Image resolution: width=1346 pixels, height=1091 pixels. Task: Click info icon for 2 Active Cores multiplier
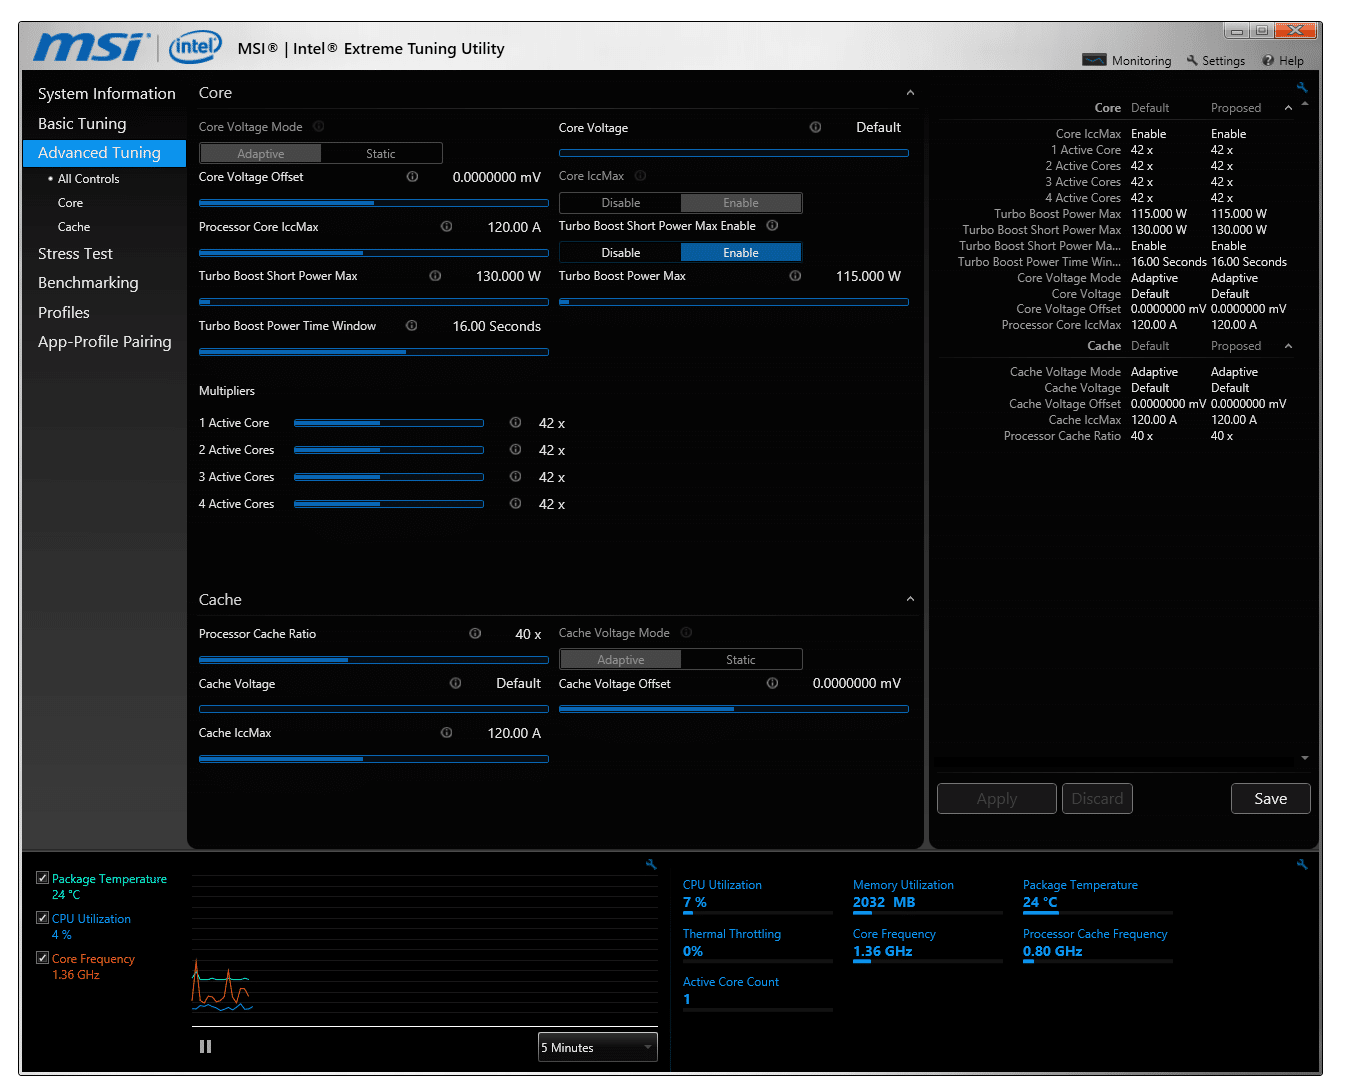pos(516,450)
